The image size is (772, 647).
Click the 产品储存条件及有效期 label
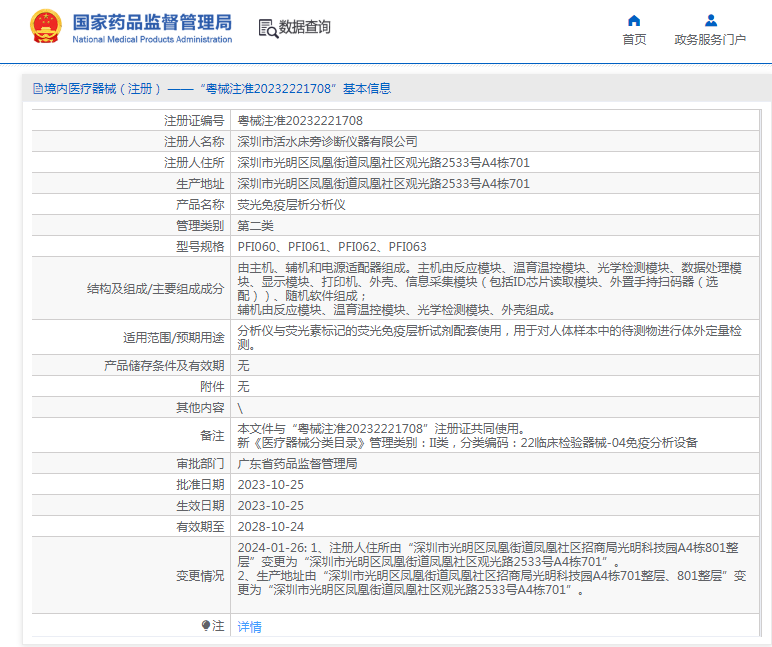(x=164, y=365)
